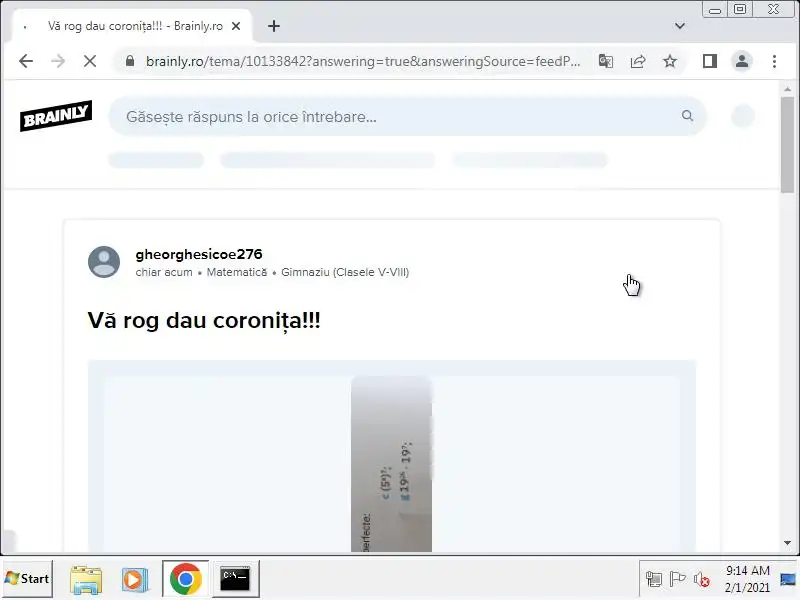The image size is (800, 600).
Task: Open File Explorer from the taskbar
Action: point(86,579)
